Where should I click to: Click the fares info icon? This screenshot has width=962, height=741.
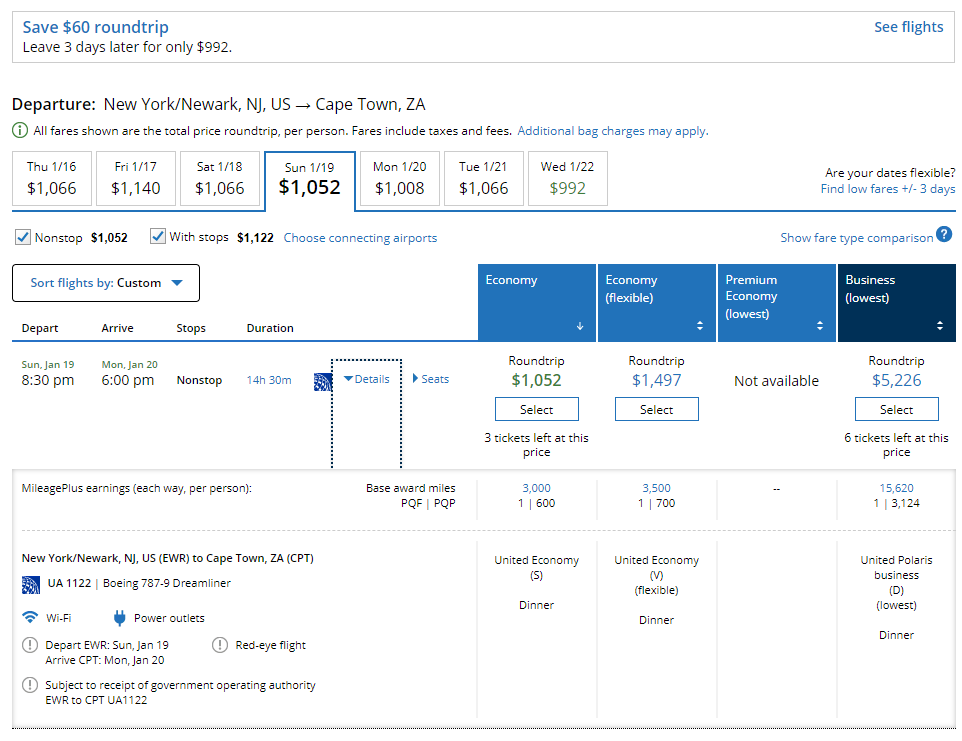(20, 130)
